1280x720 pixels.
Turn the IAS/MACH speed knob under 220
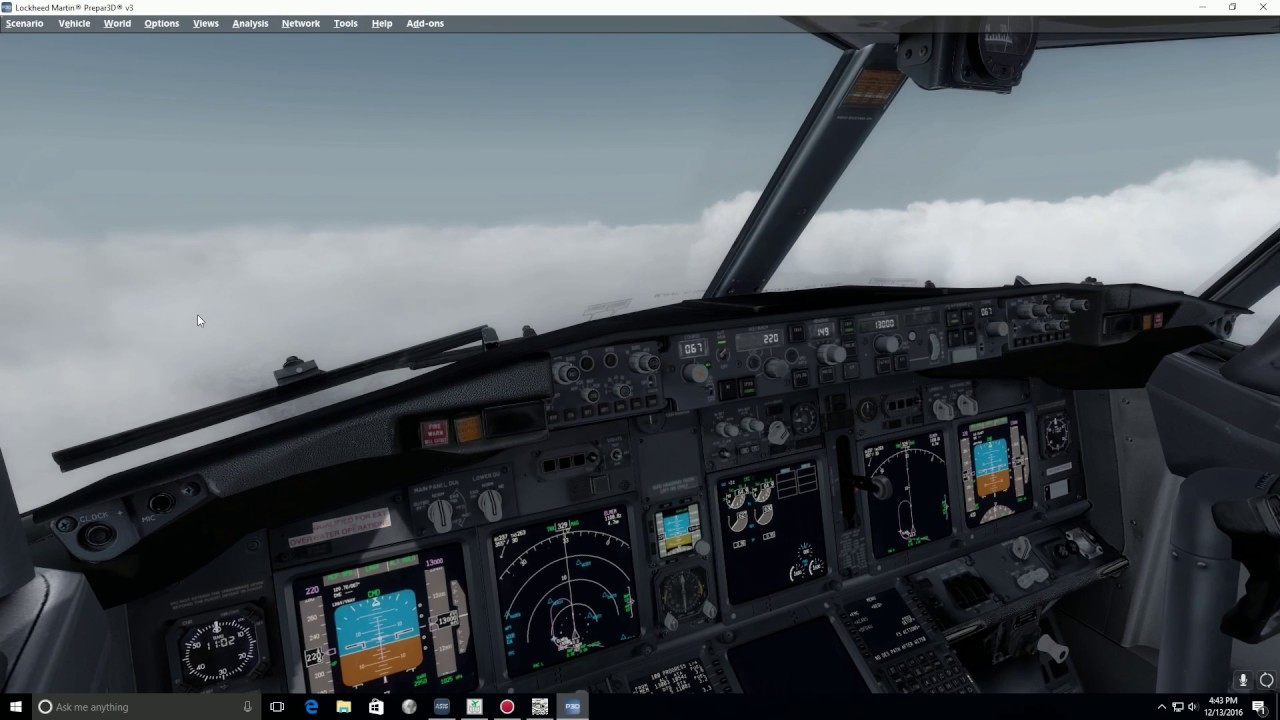(x=776, y=366)
